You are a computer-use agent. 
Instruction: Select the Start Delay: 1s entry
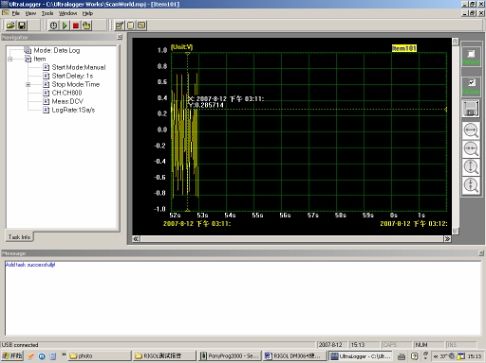coord(72,76)
